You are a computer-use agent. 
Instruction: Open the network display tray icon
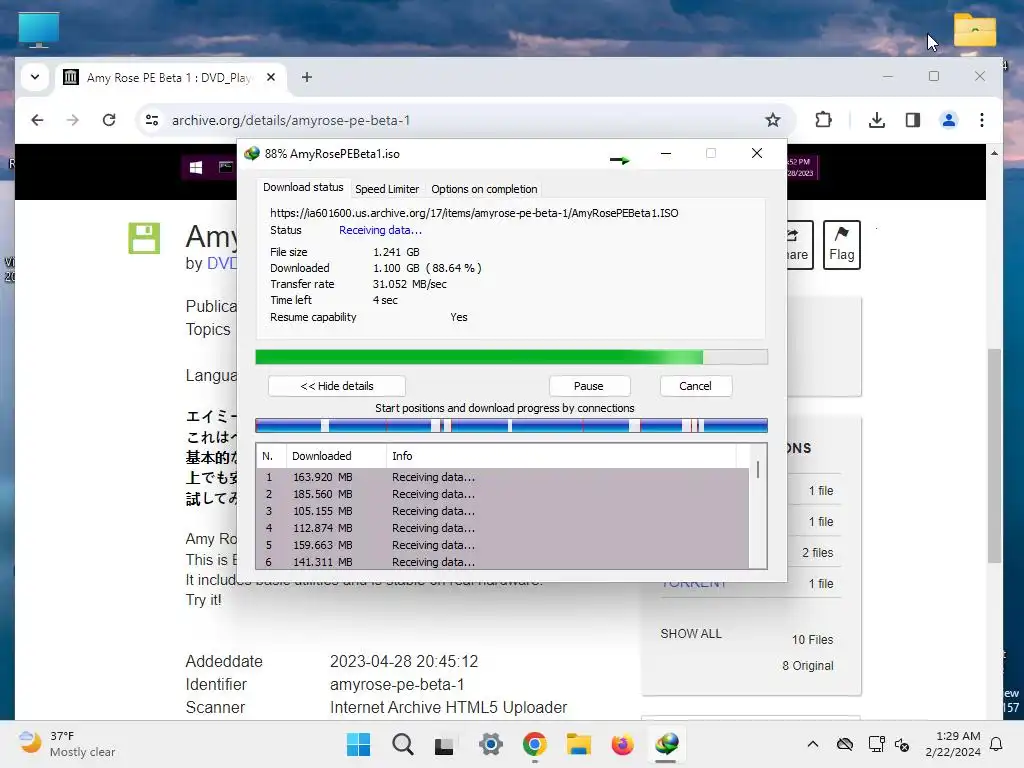[x=876, y=744]
